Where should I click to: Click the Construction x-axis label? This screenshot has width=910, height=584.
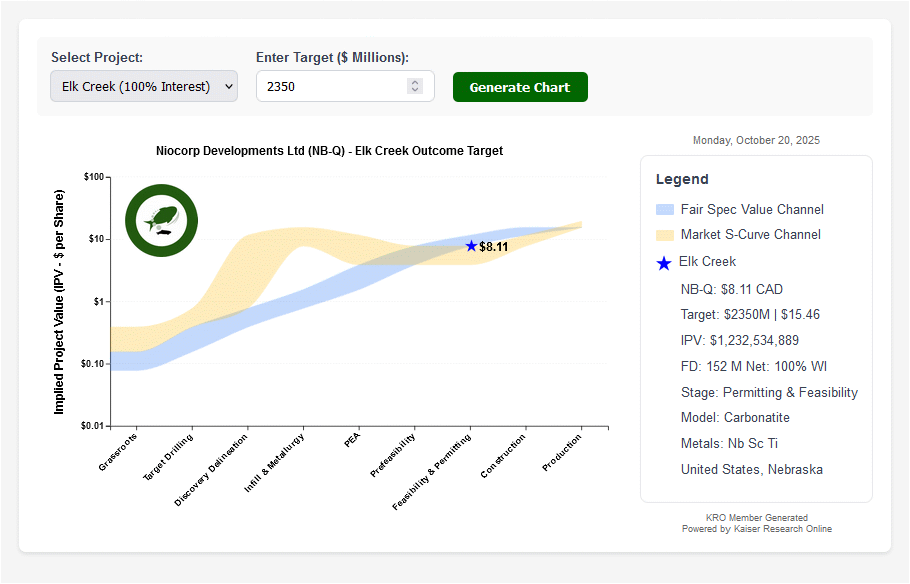pyautogui.click(x=503, y=456)
